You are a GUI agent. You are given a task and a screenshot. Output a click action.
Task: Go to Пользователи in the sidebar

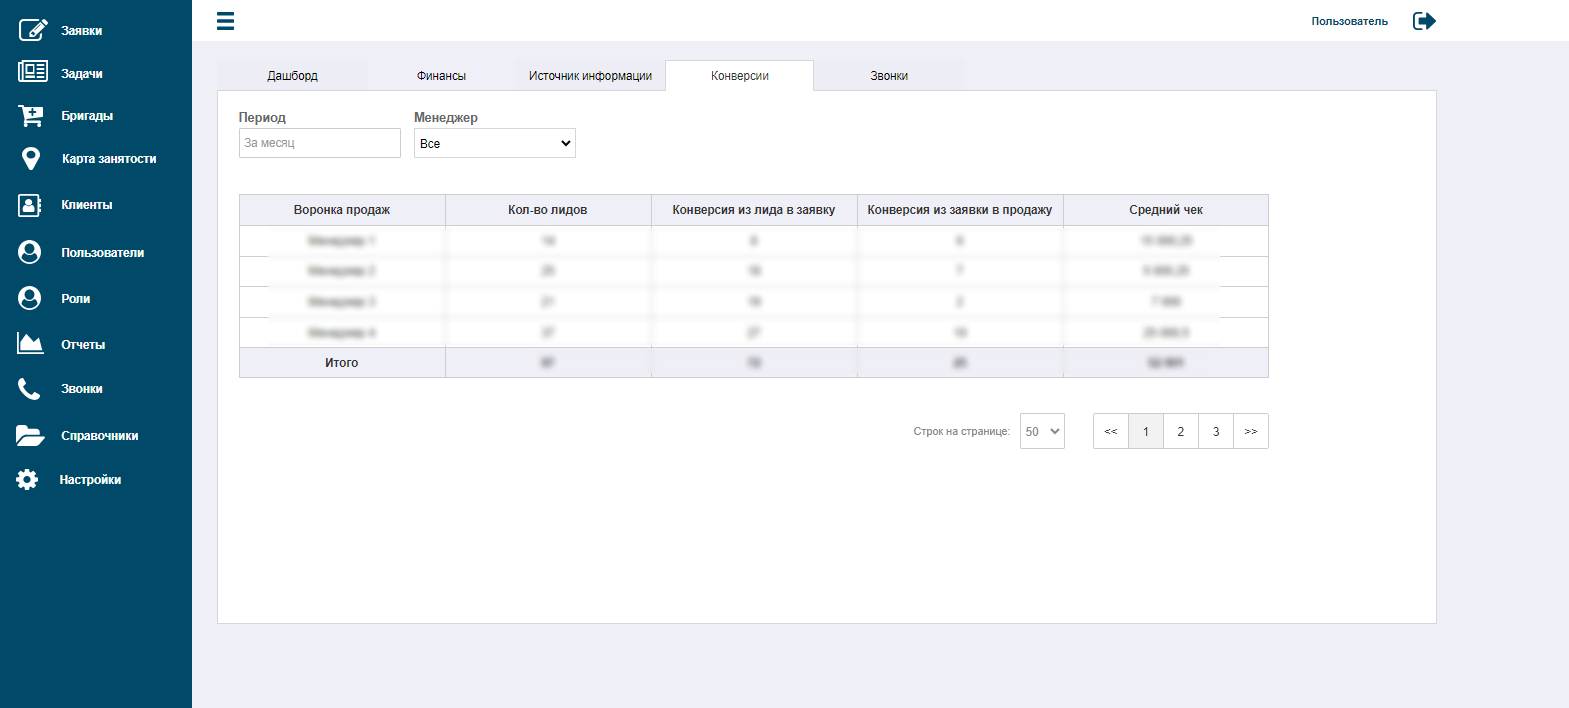pos(103,253)
